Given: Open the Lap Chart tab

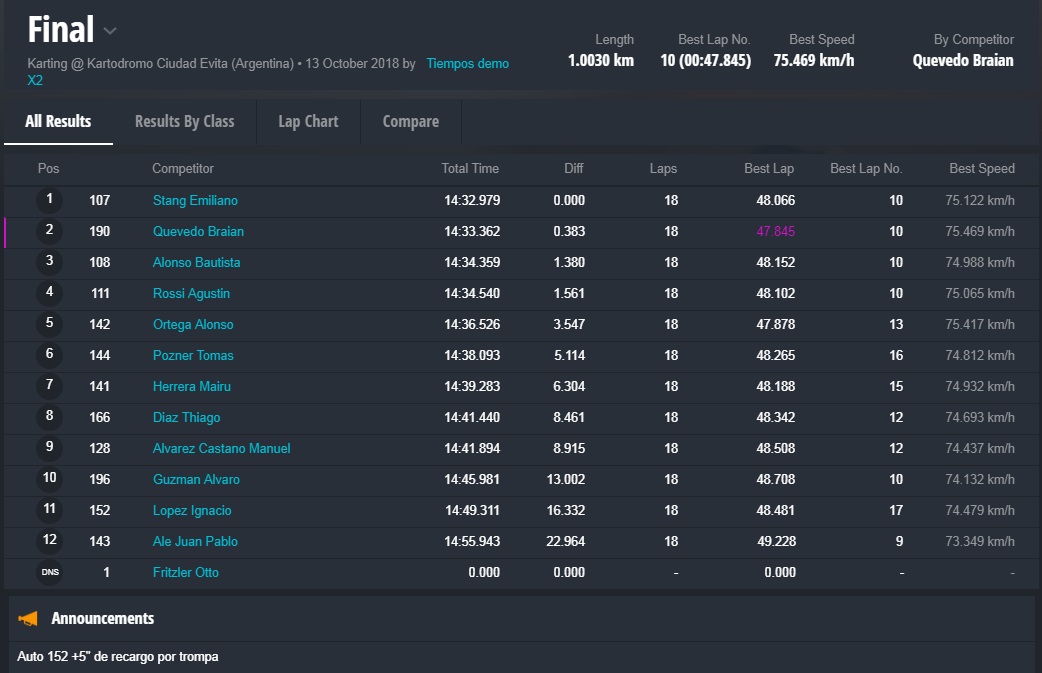Looking at the screenshot, I should [308, 121].
